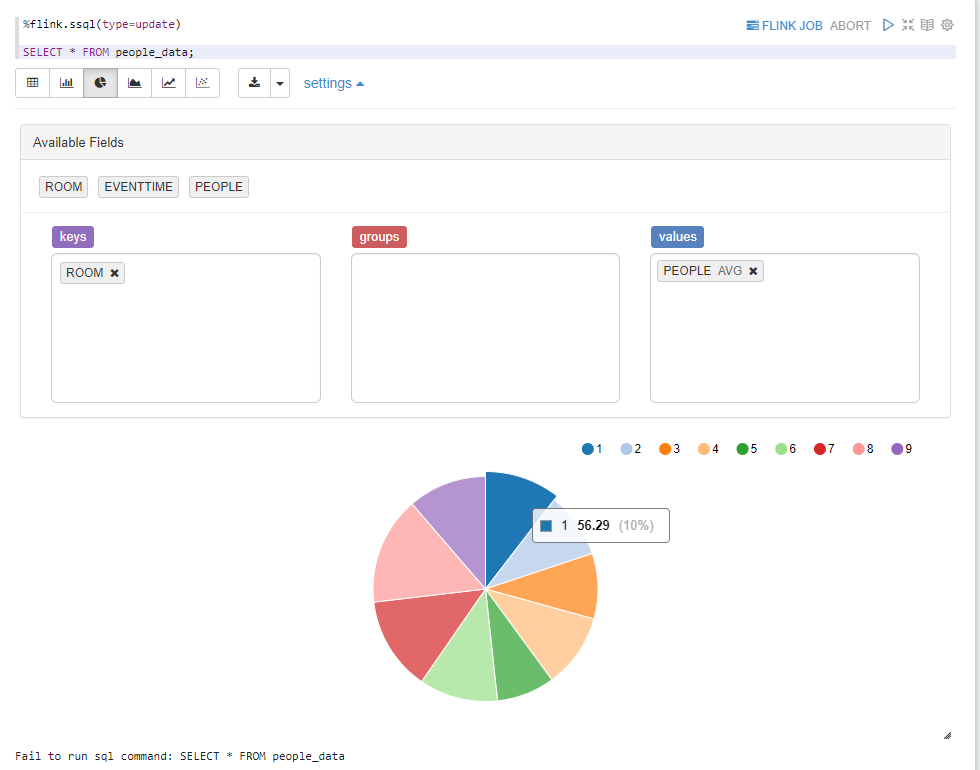Screen dimensions: 980x770
Task: Open paragraph settings gear
Action: click(x=948, y=25)
